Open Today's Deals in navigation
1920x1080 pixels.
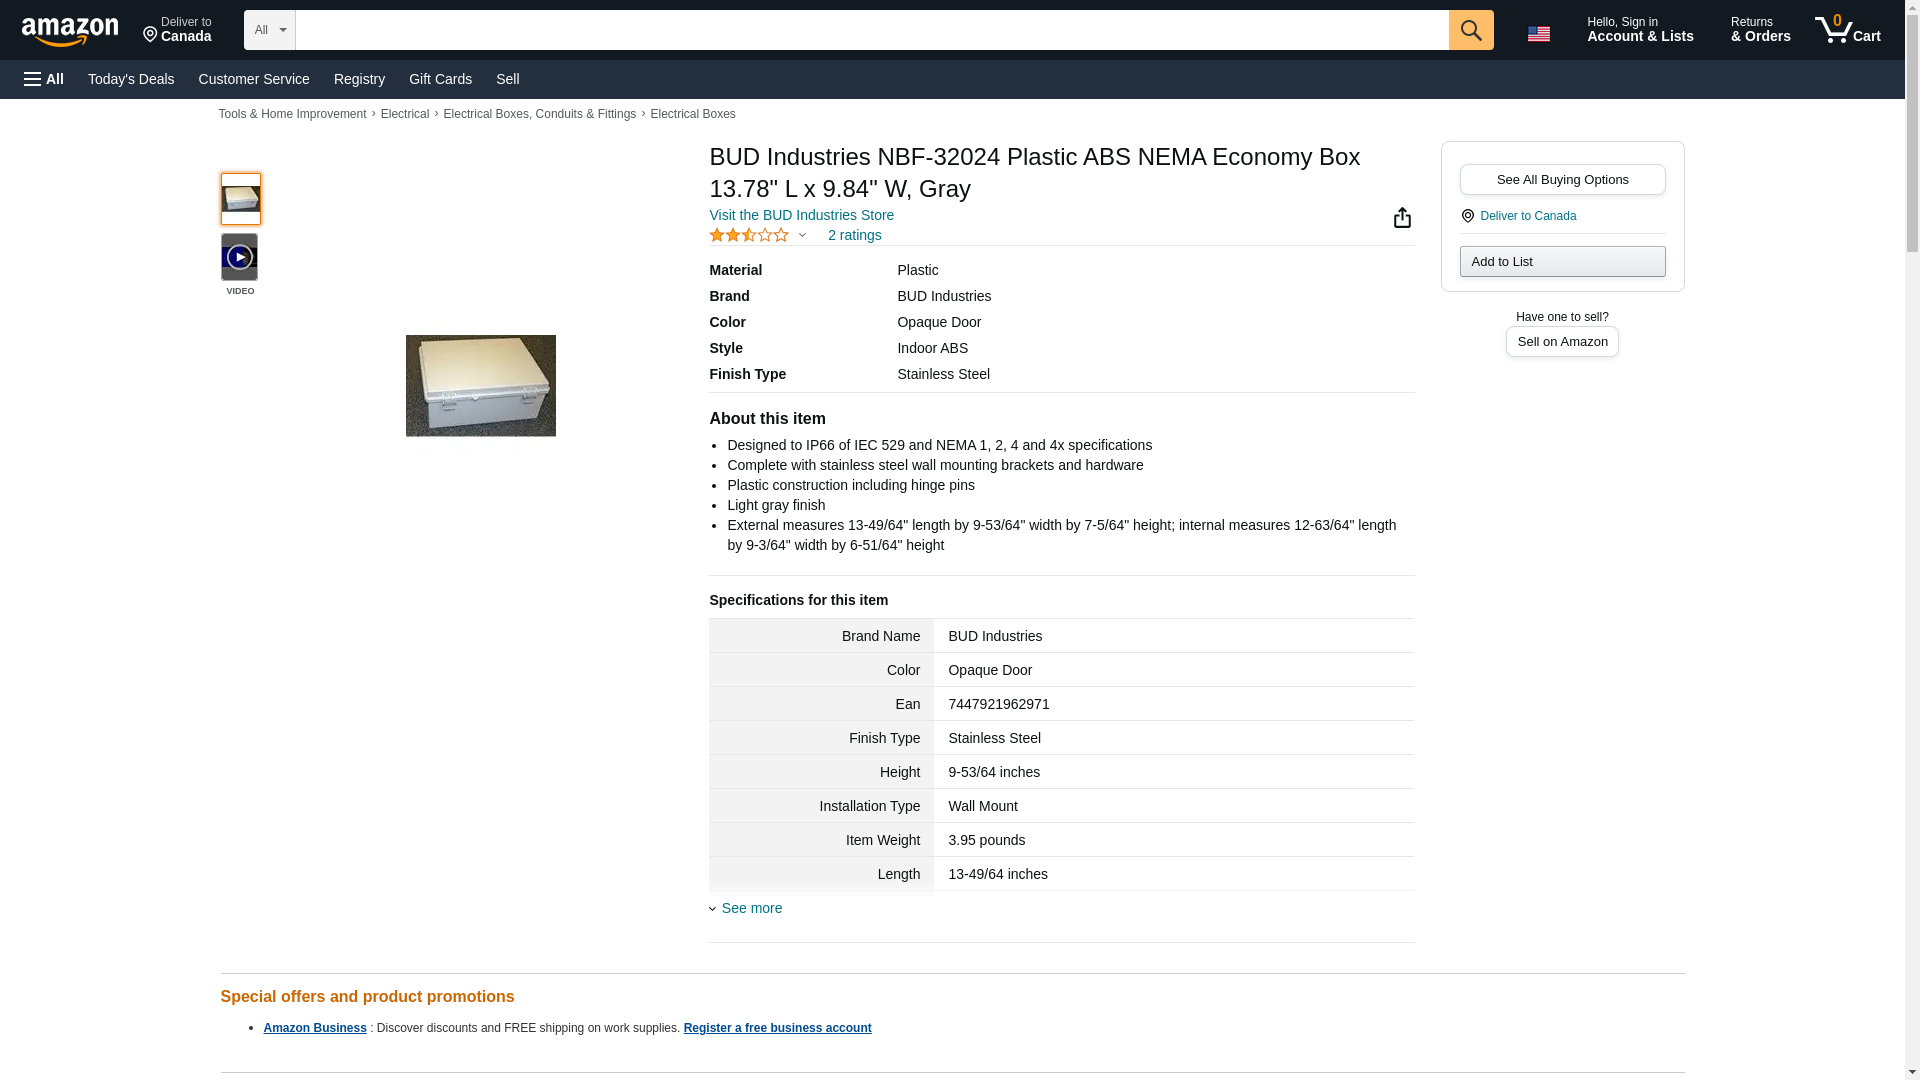tap(131, 79)
